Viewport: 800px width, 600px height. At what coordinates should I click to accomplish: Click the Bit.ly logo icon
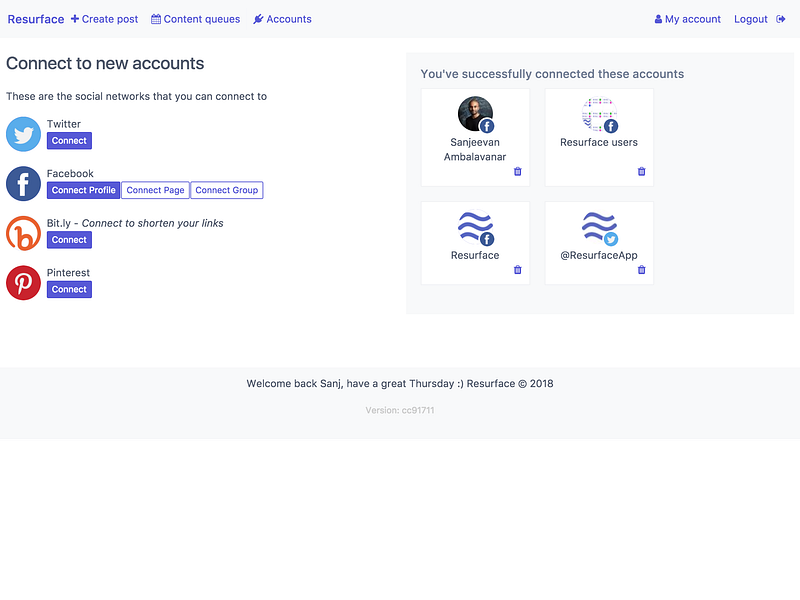pyautogui.click(x=23, y=233)
